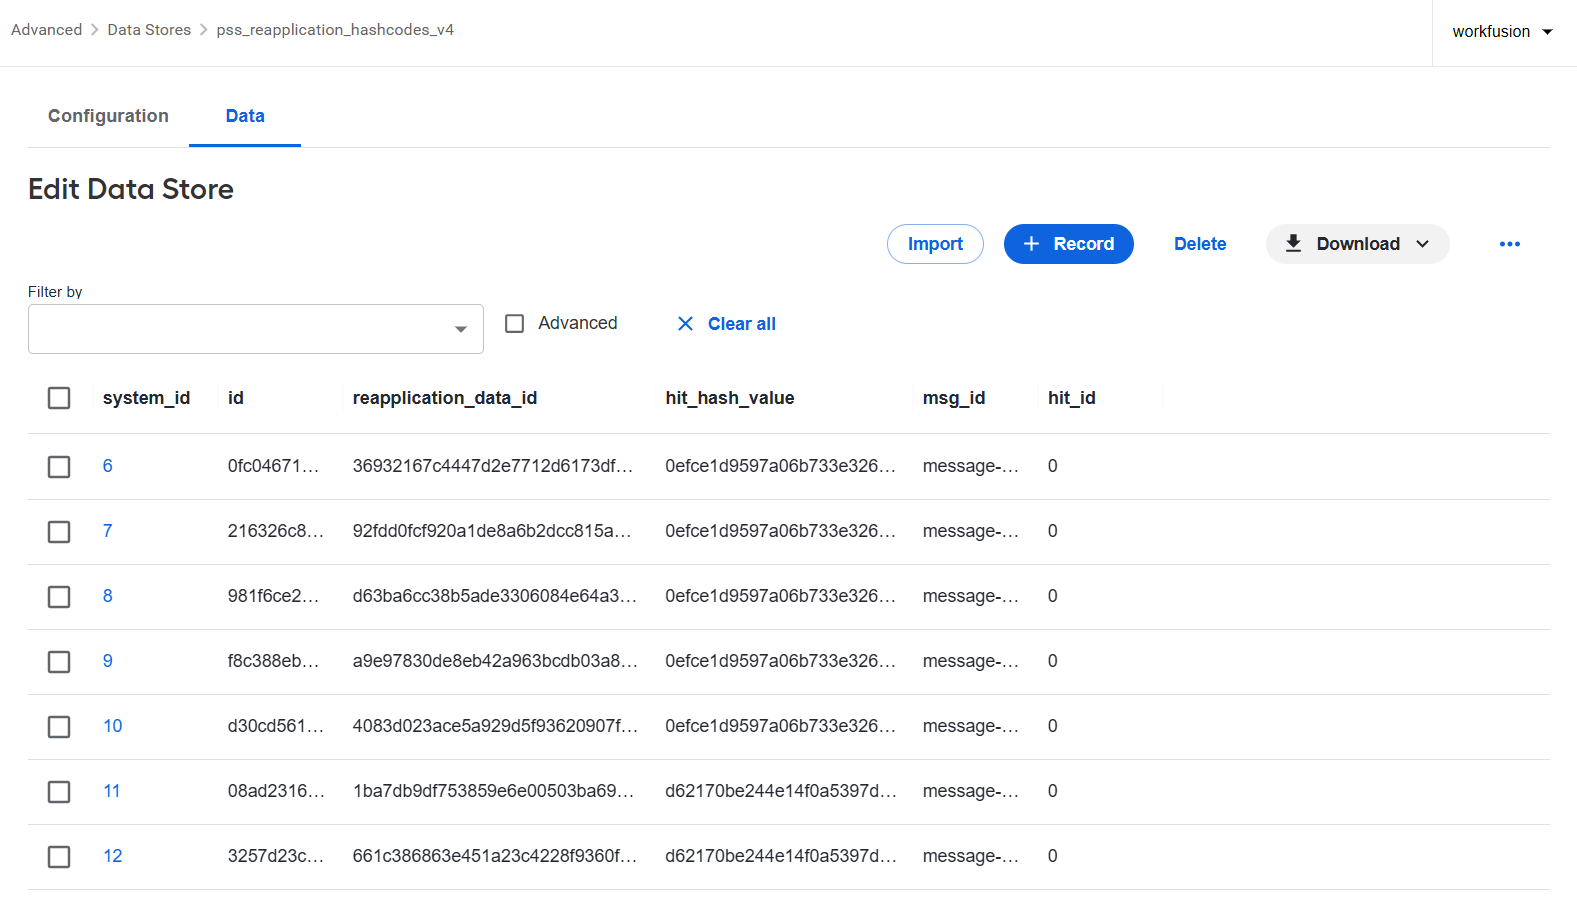Click the Delete button
The width and height of the screenshot is (1577, 909).
click(1200, 244)
